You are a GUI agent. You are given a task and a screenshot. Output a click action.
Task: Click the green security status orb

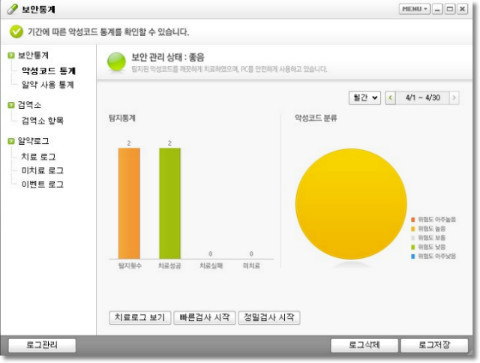pyautogui.click(x=116, y=62)
